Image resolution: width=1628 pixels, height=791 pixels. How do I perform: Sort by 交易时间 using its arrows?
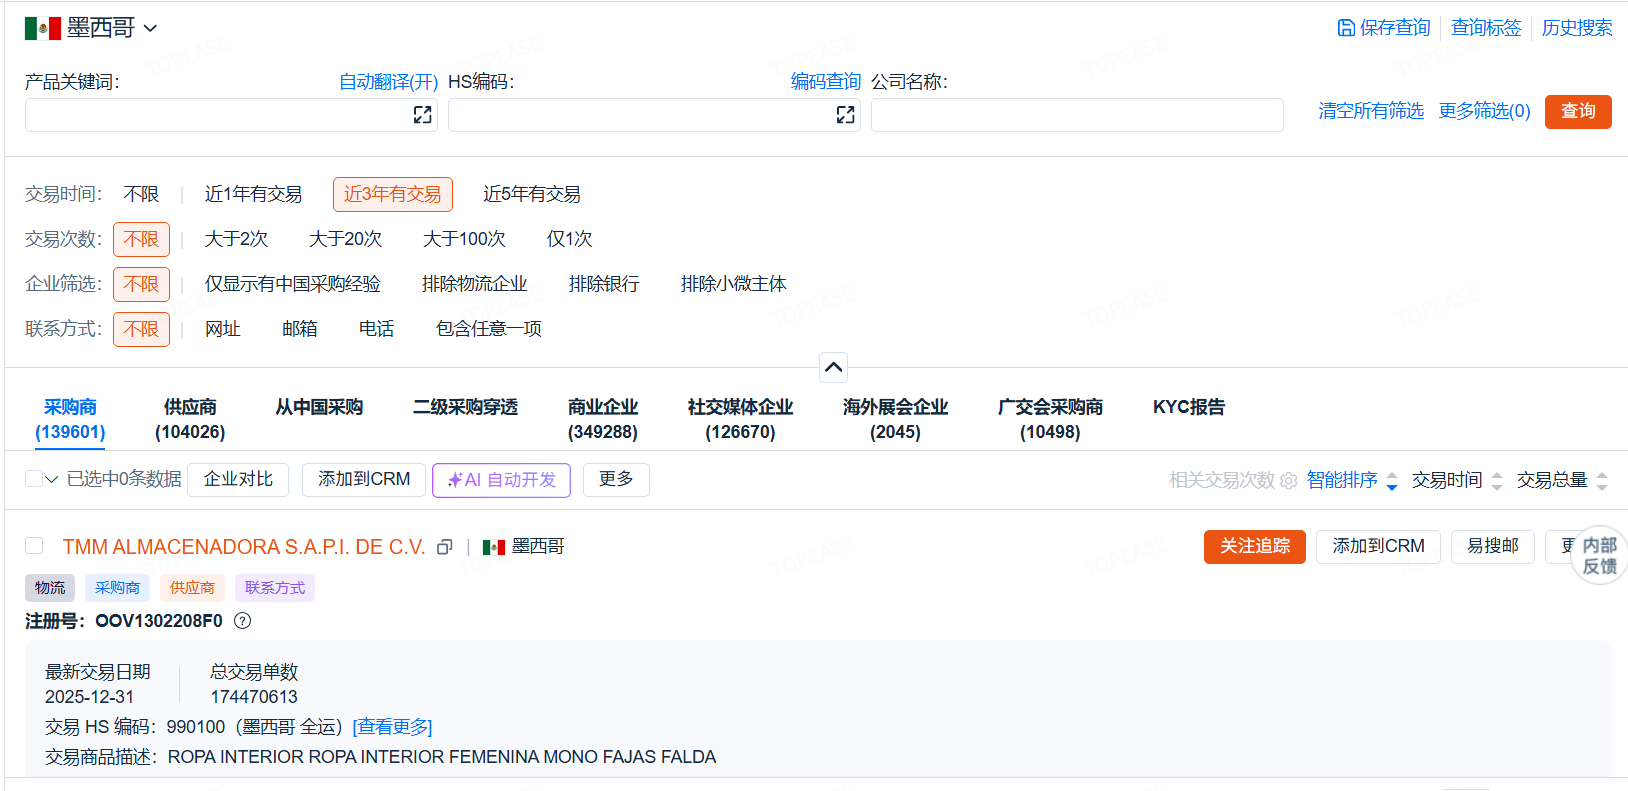click(1497, 481)
